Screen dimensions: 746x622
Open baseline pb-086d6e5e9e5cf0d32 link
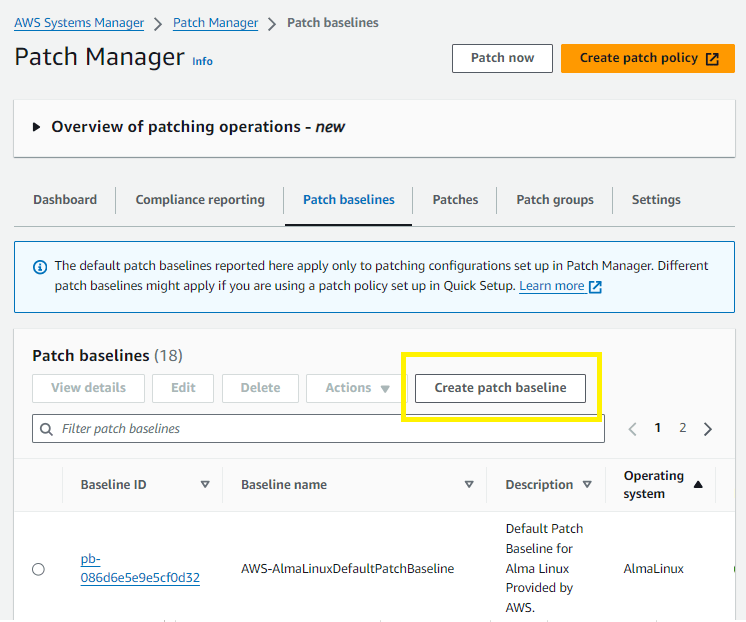click(140, 569)
